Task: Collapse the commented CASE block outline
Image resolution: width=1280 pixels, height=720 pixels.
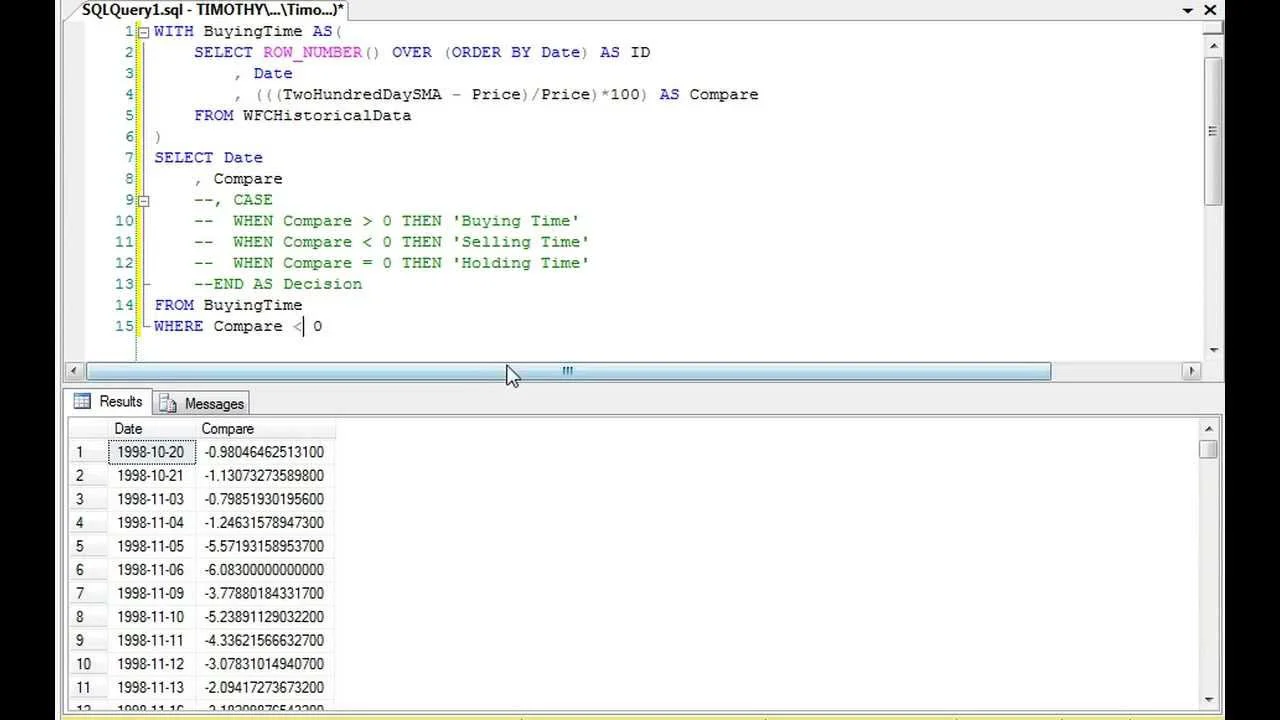Action: (144, 200)
